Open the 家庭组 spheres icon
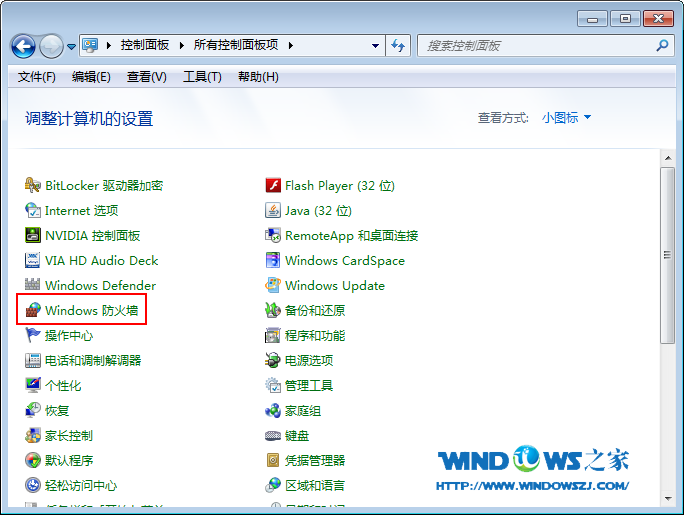Image resolution: width=684 pixels, height=515 pixels. click(273, 410)
